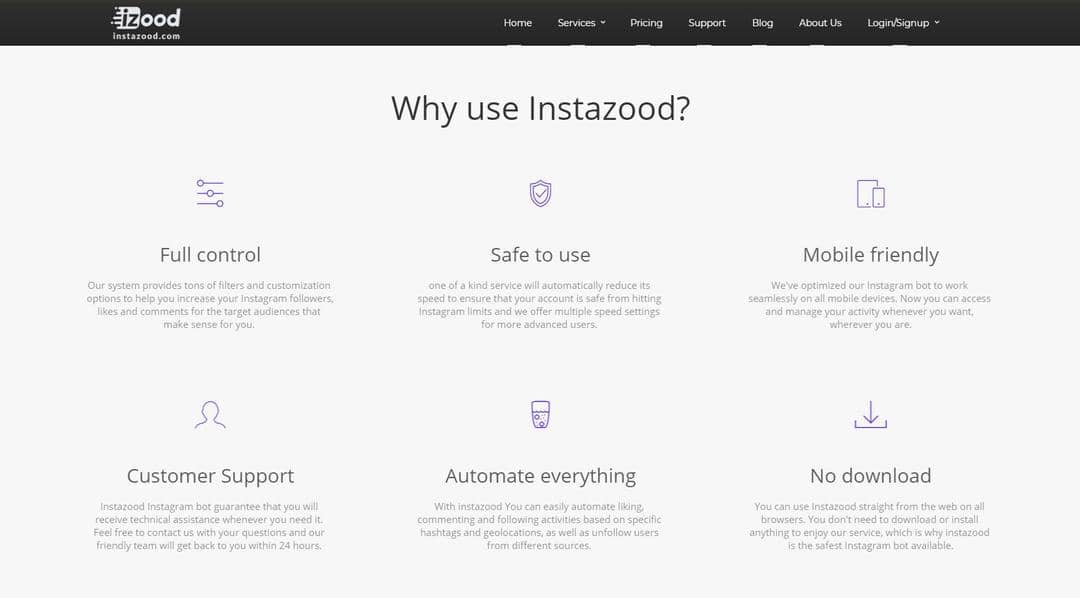Viewport: 1080px width, 598px height.
Task: Open the About Us page
Action: [820, 23]
